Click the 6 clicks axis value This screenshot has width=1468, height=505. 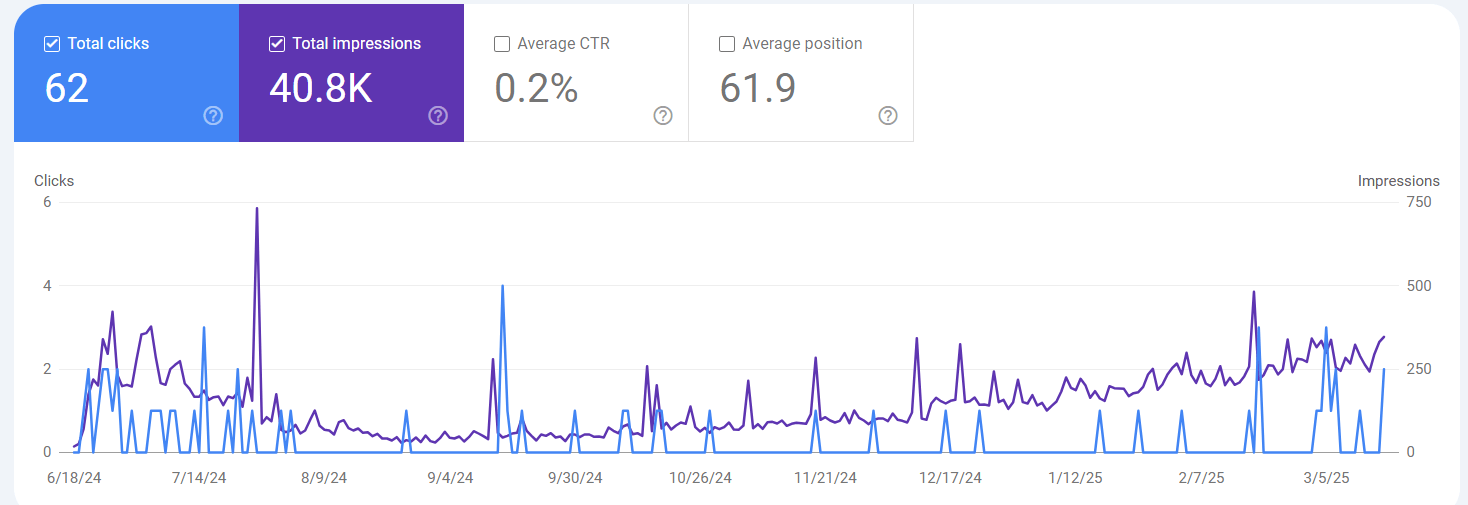[47, 202]
